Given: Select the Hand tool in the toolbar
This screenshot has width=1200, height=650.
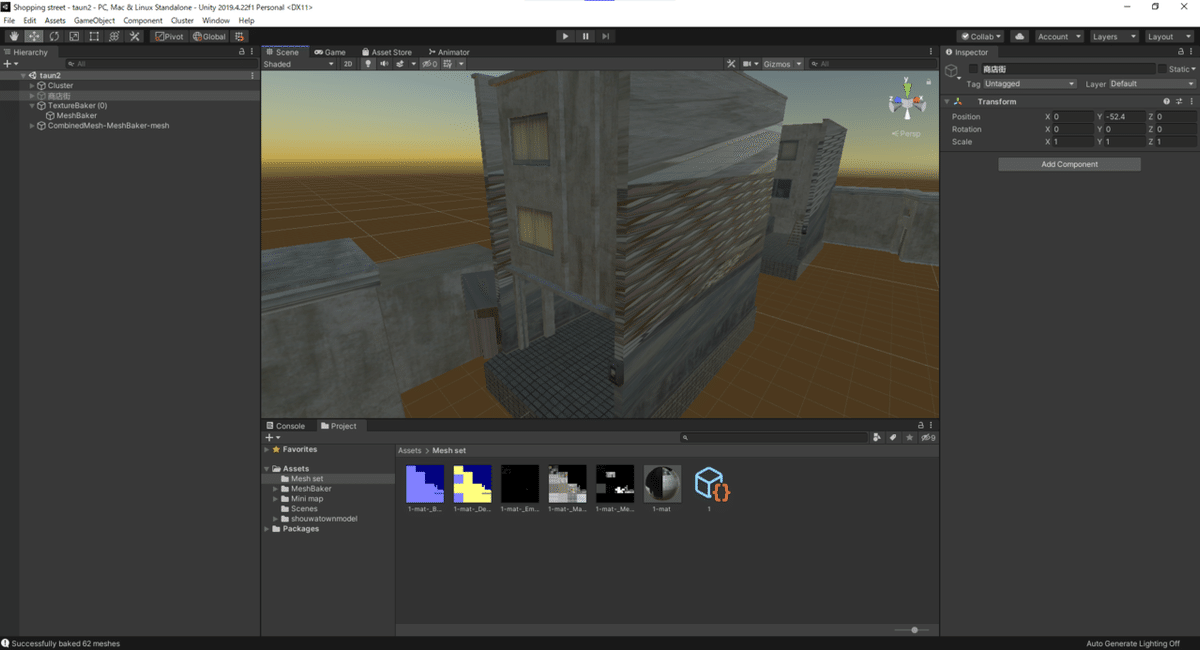Looking at the screenshot, I should pos(14,36).
